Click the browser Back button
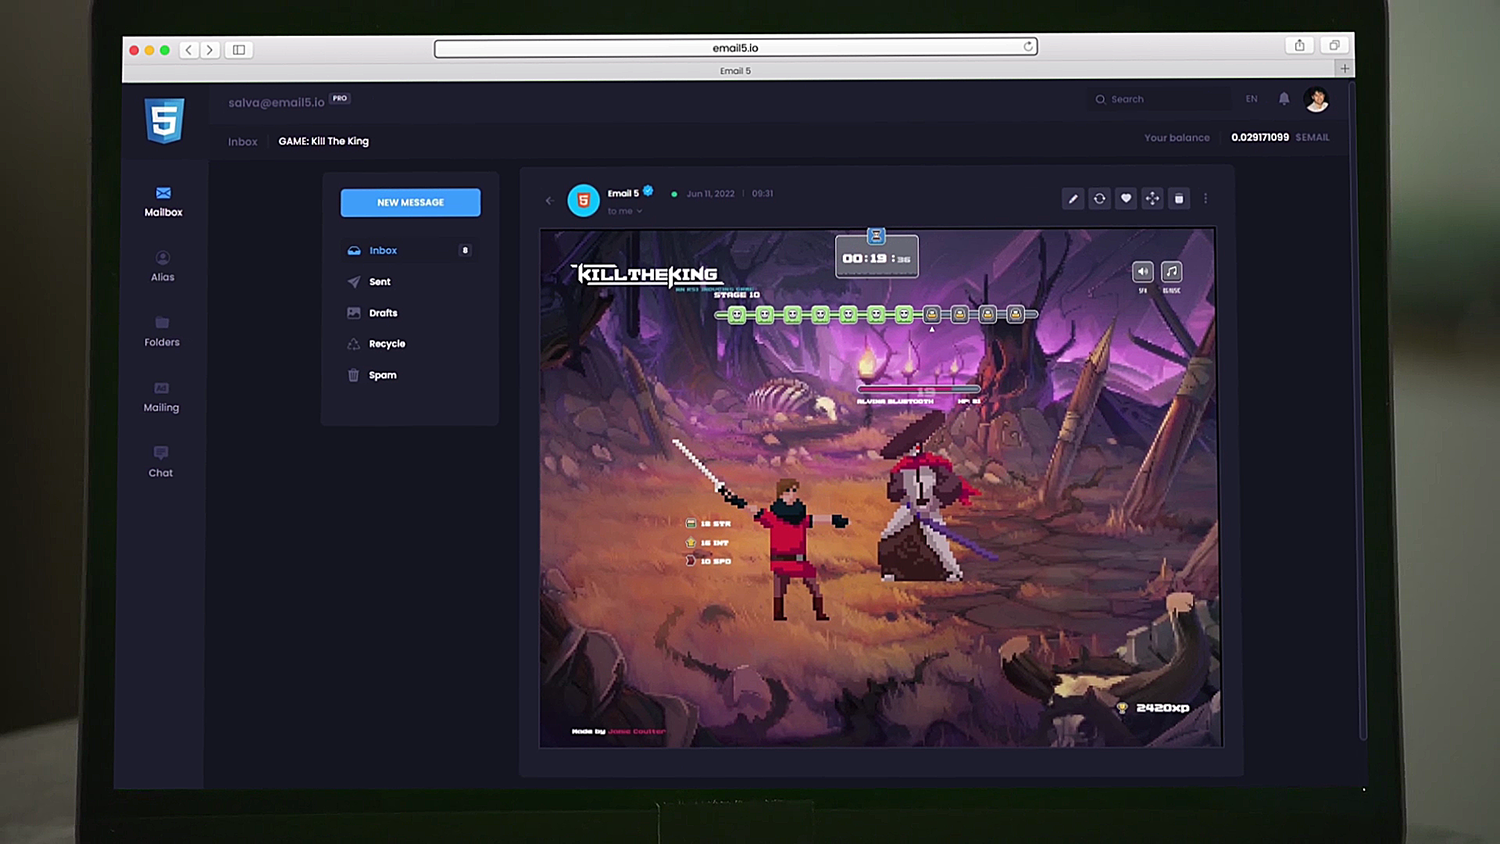 tap(188, 49)
